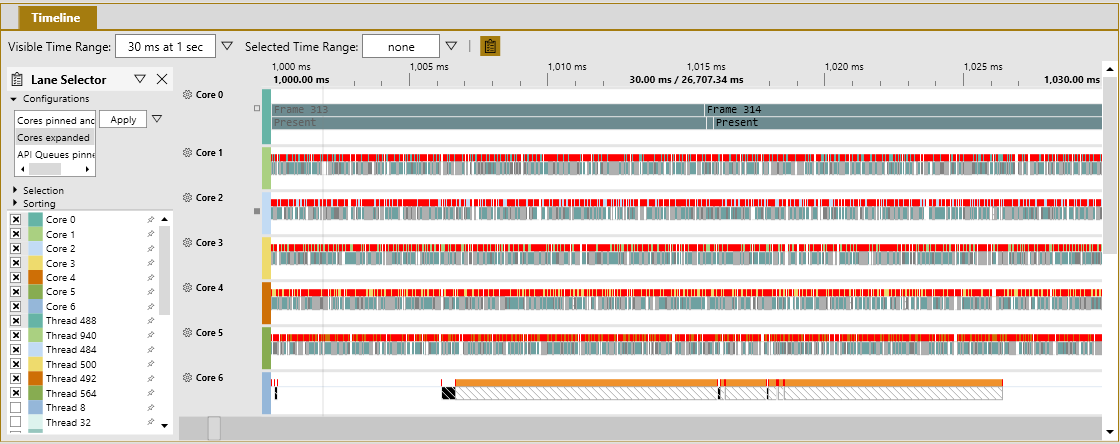
Task: Pin the Core 0 lane
Action: (150, 220)
